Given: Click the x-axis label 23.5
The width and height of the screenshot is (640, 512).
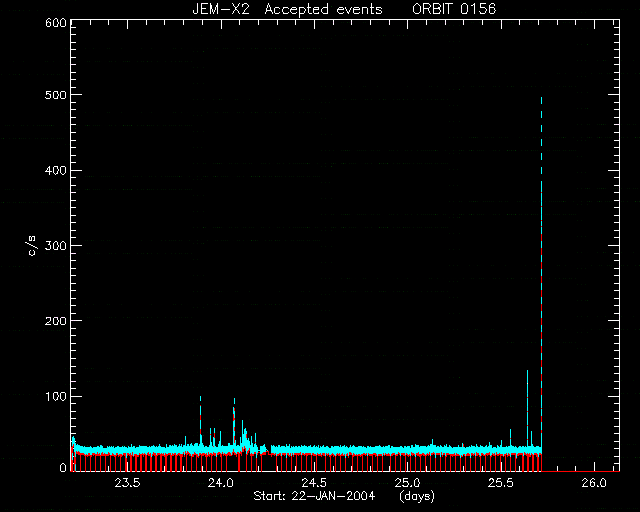Looking at the screenshot, I should [127, 483].
